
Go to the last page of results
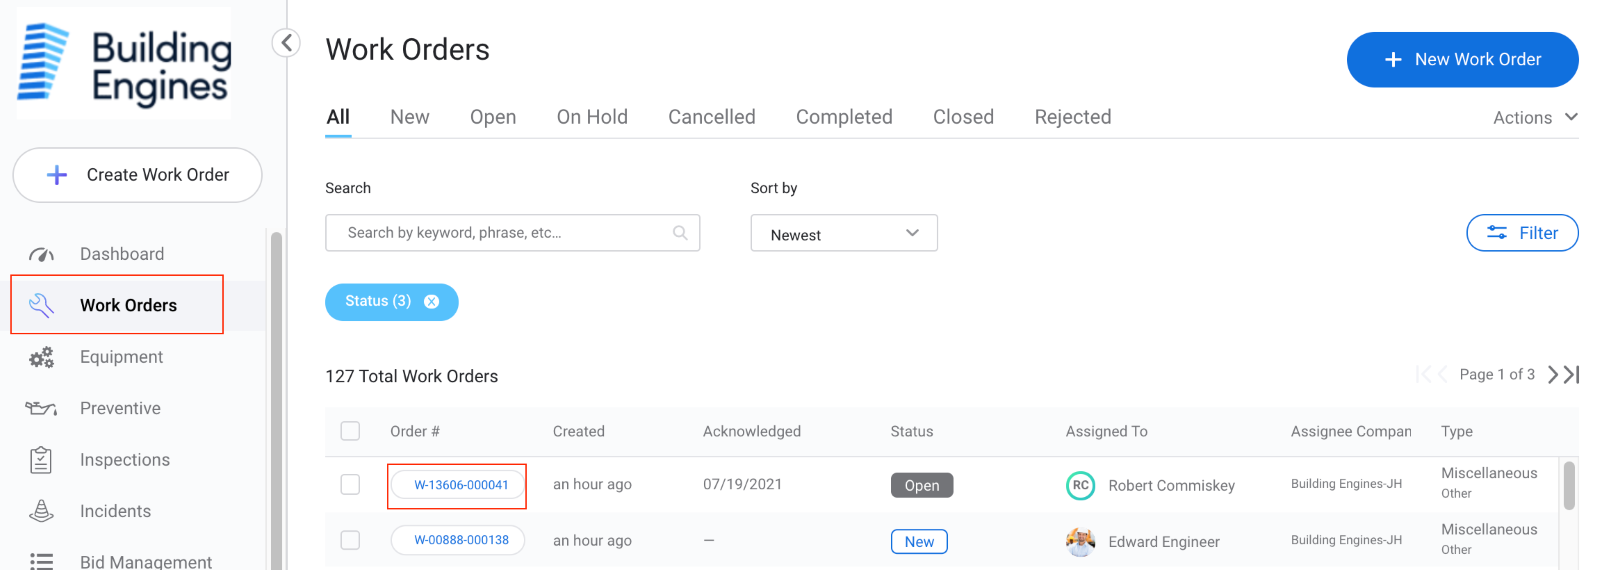pyautogui.click(x=1572, y=374)
